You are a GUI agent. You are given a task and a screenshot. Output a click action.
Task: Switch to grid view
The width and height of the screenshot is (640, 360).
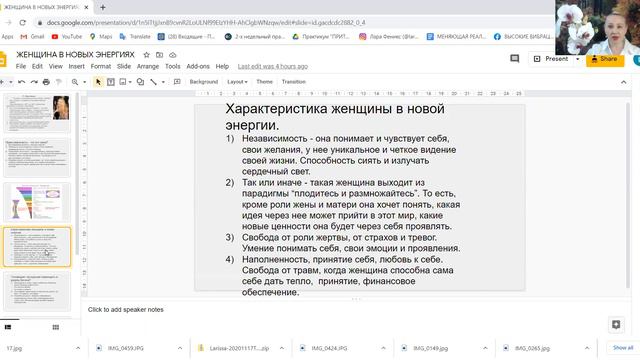pyautogui.click(x=56, y=327)
